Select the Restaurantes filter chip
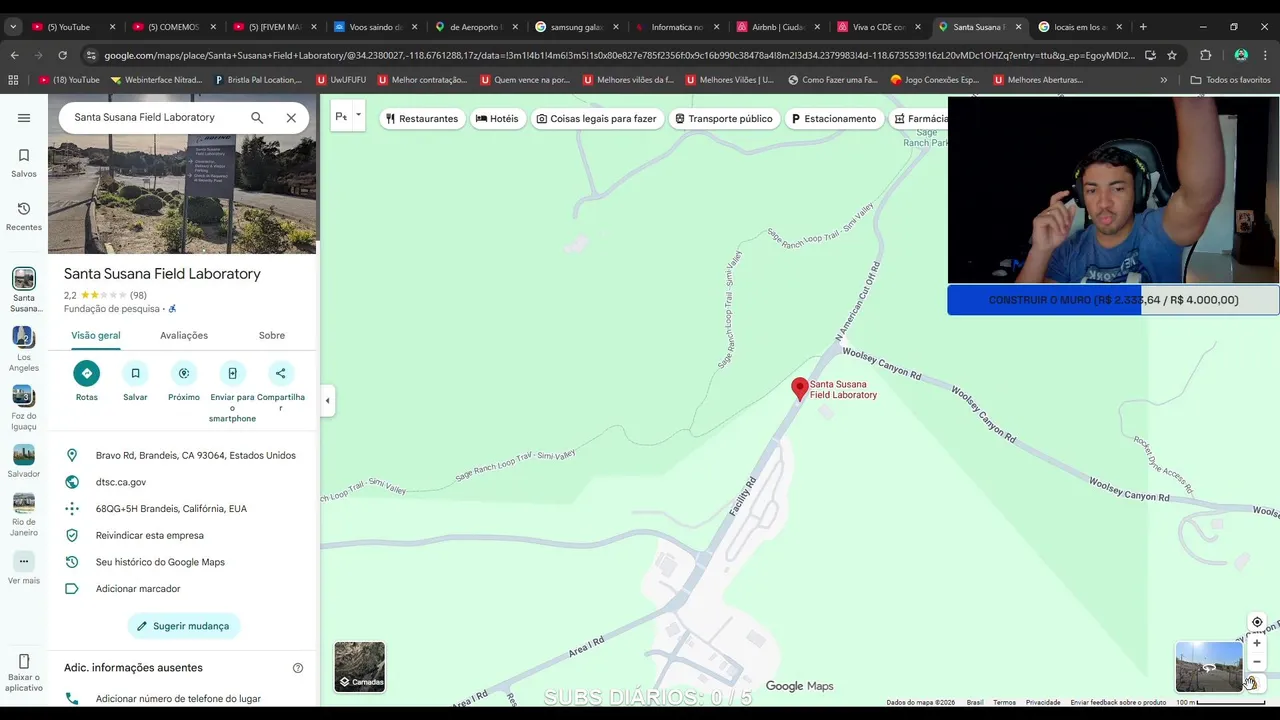 pos(422,118)
